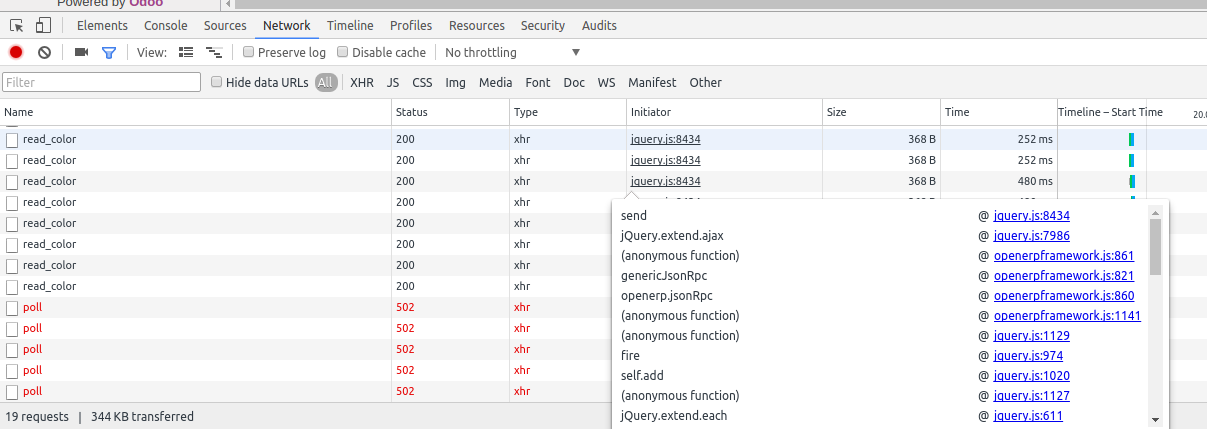This screenshot has height=429, width=1207.
Task: Open jquery.js:1020 link beside self.add
Action: [x=1031, y=375]
